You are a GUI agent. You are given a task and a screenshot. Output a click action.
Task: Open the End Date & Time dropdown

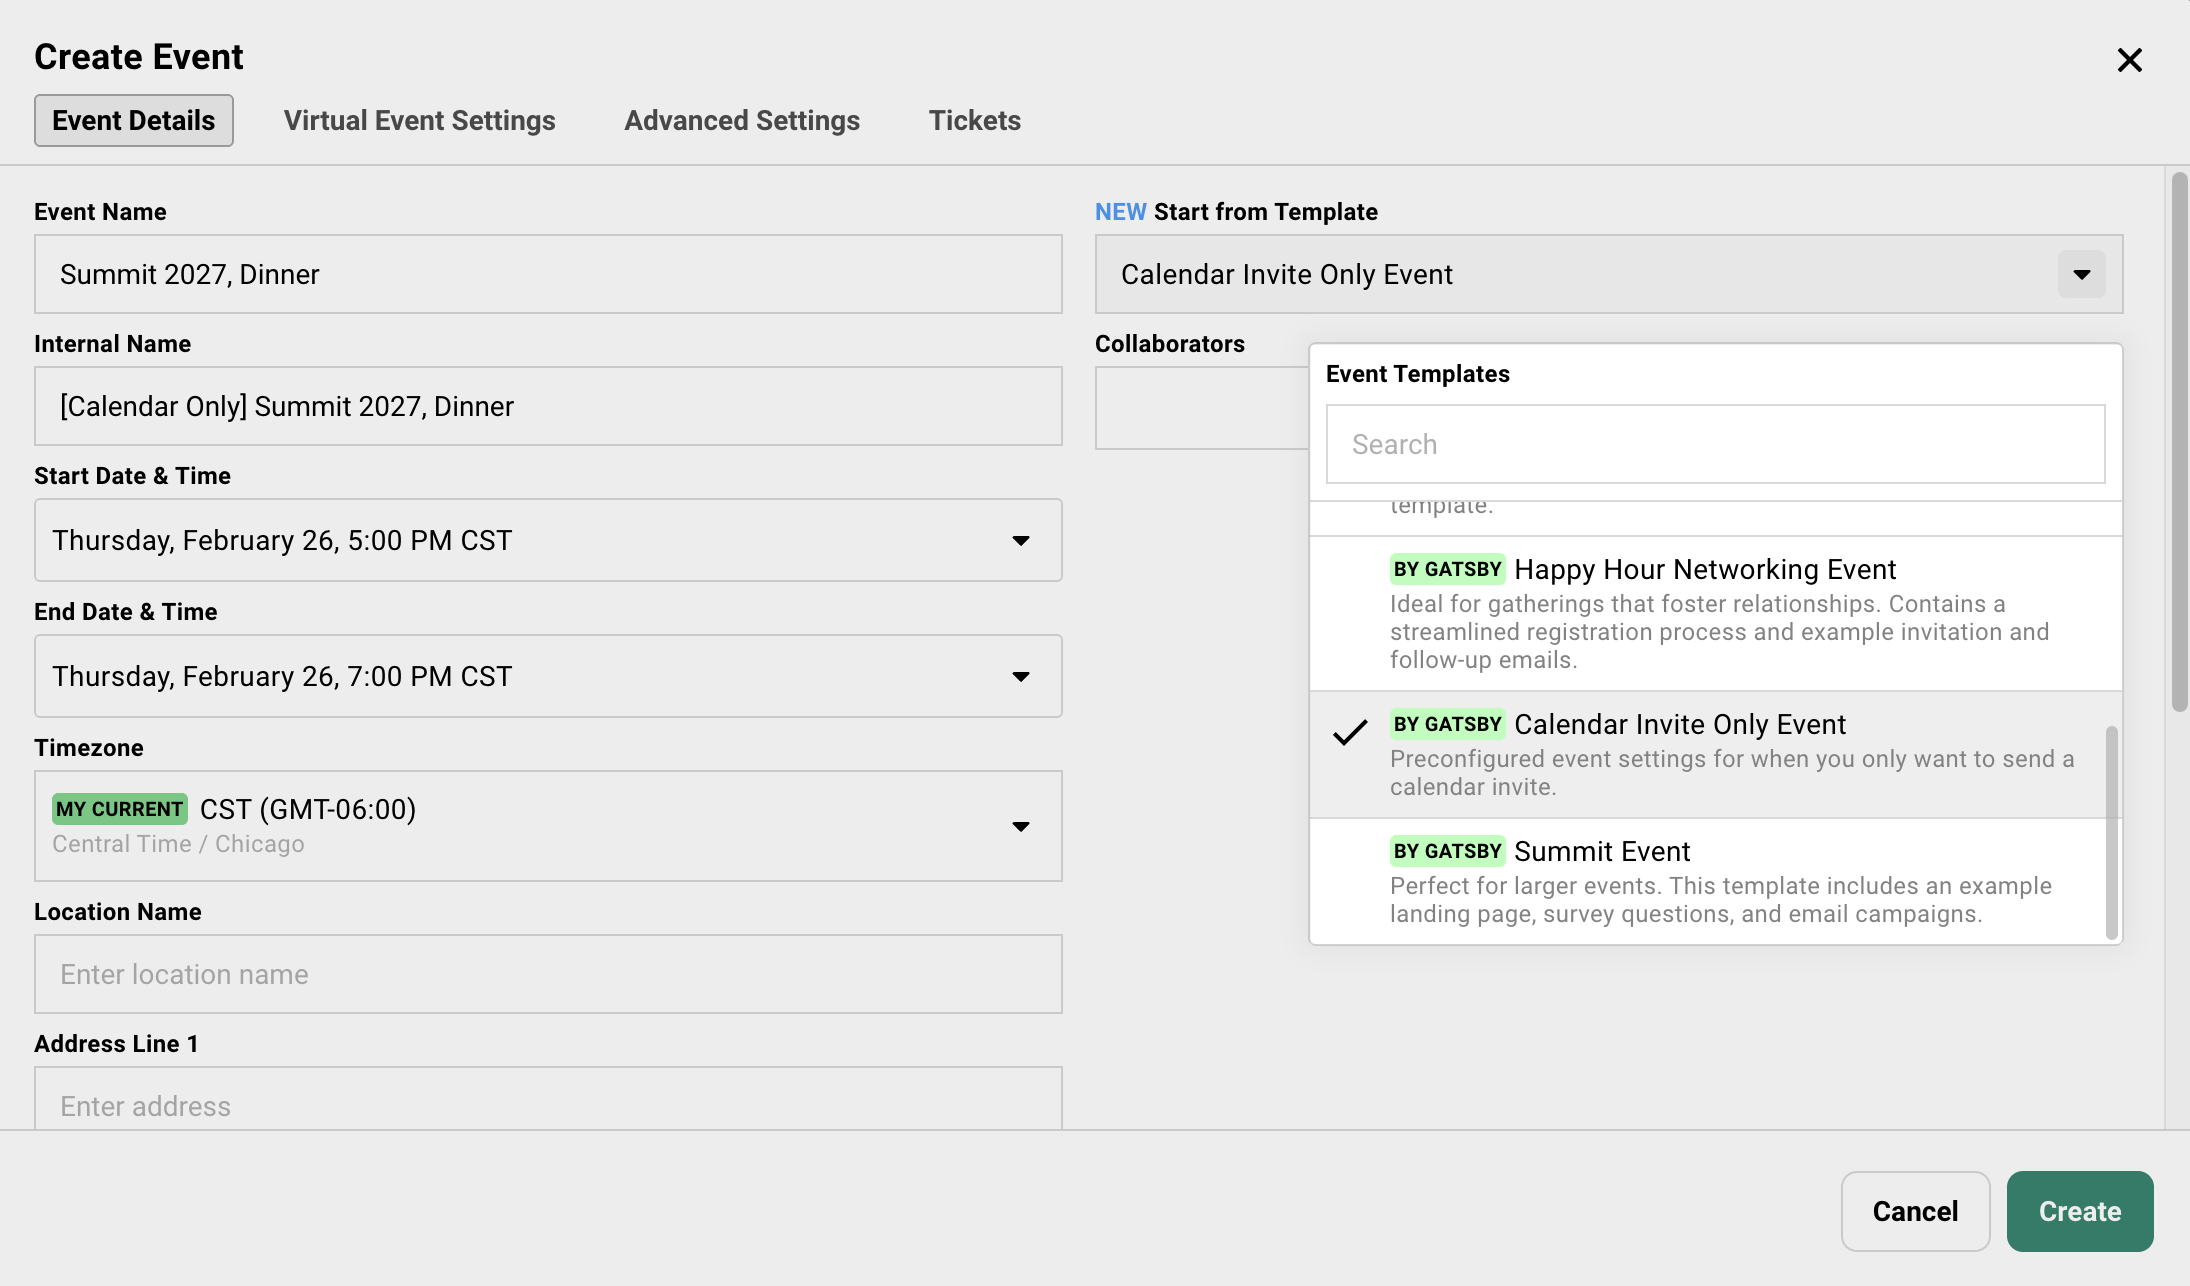tap(1020, 676)
